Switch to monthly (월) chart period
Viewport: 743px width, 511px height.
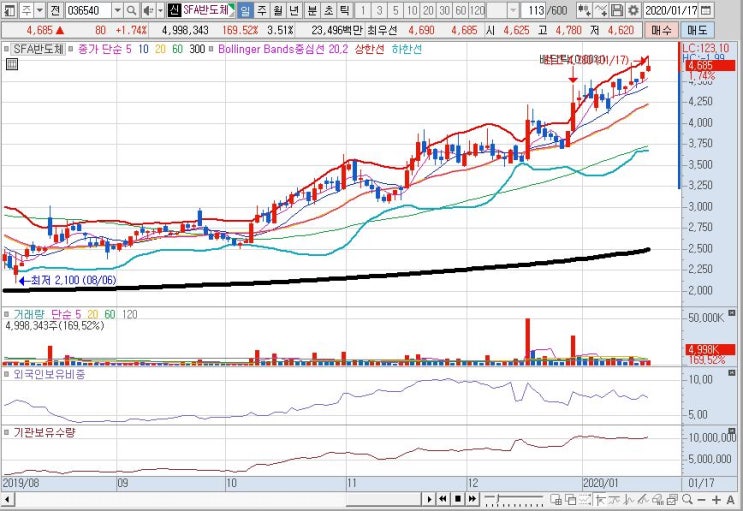278,10
